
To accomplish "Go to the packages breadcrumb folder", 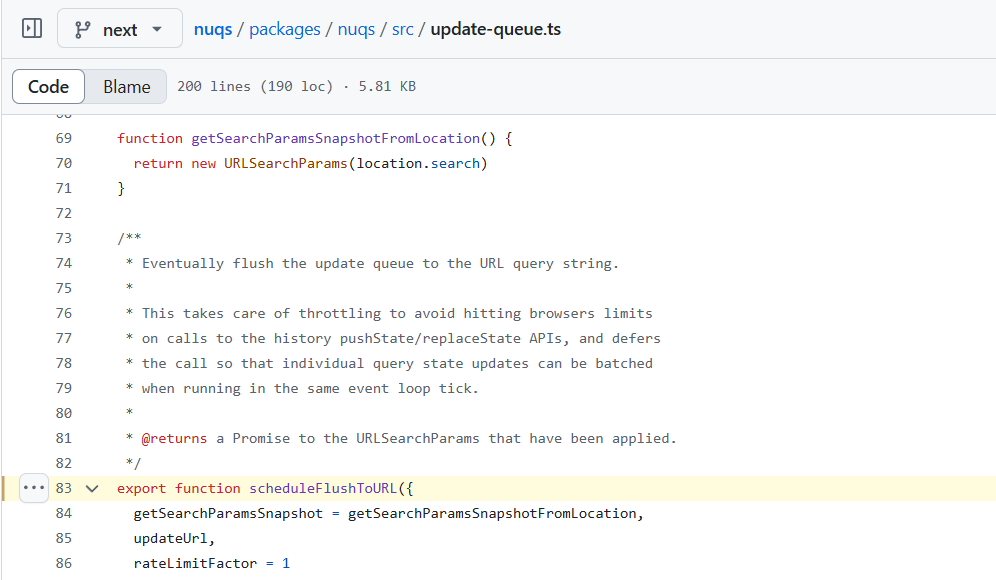I will [285, 29].
